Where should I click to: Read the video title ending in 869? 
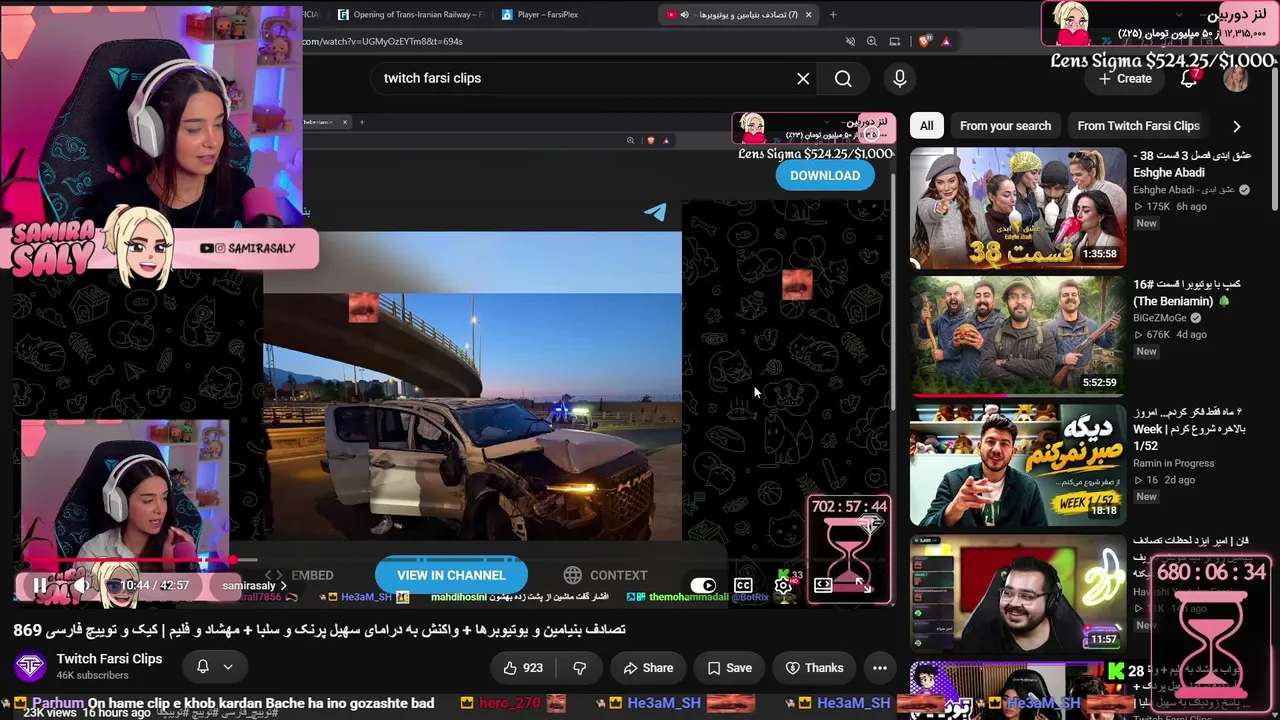319,629
